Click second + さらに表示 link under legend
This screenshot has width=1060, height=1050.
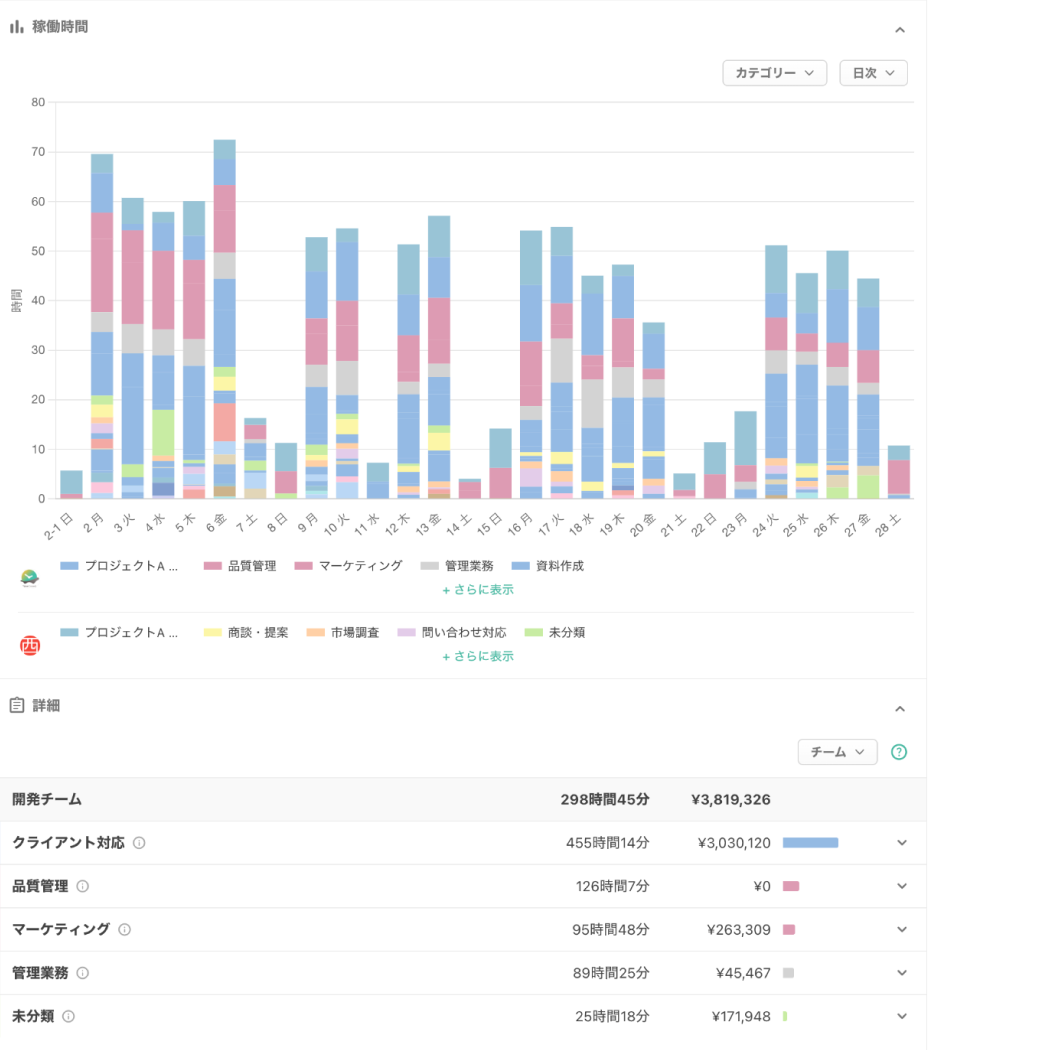(477, 657)
